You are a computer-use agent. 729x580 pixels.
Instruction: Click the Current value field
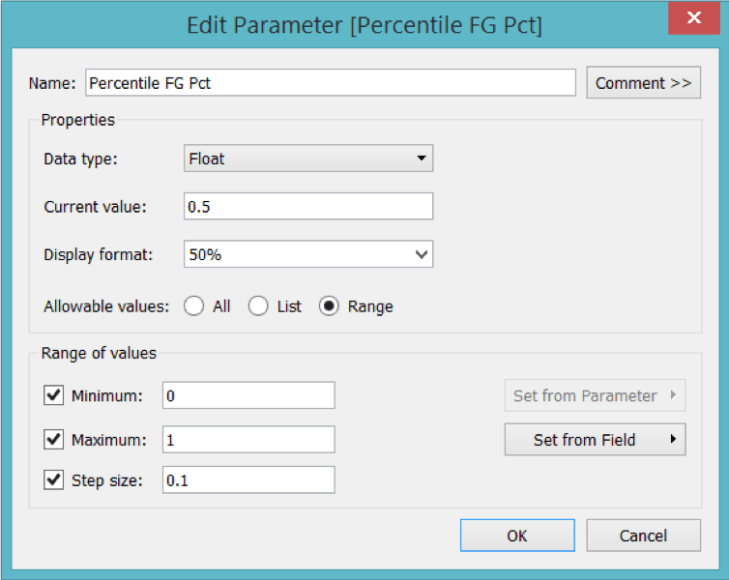click(x=309, y=207)
